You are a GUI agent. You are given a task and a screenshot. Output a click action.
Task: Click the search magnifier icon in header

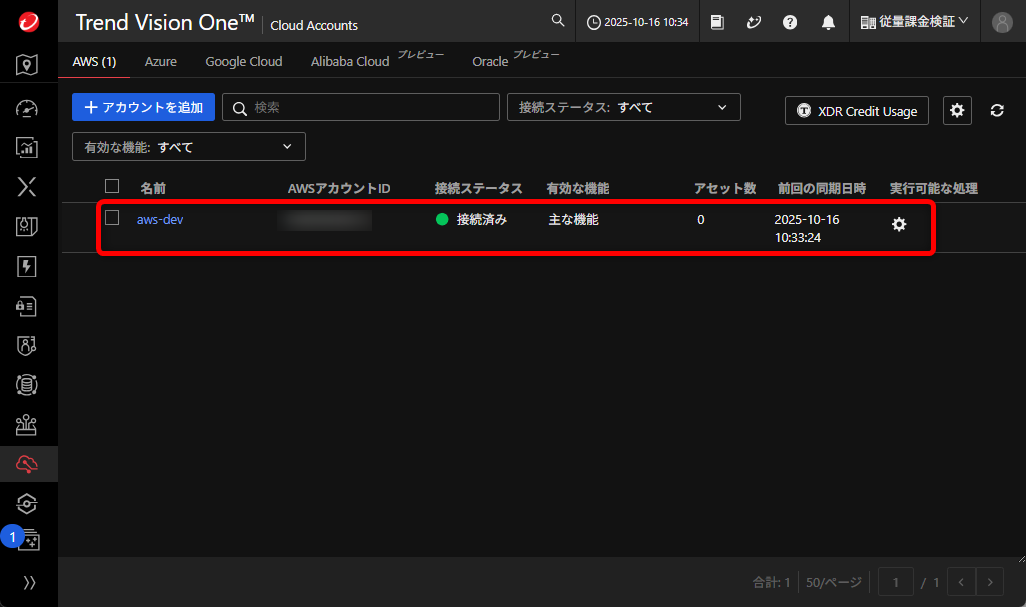click(558, 21)
